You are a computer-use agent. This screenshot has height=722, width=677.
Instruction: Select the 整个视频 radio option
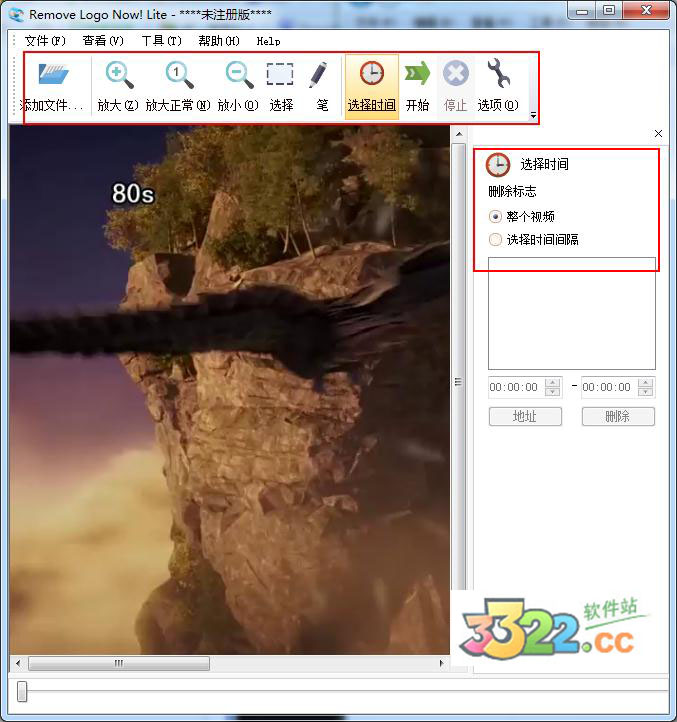point(495,216)
